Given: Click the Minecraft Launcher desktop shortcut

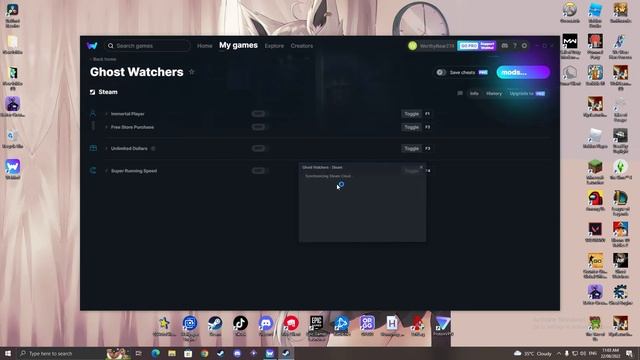Looking at the screenshot, I should pyautogui.click(x=595, y=172).
